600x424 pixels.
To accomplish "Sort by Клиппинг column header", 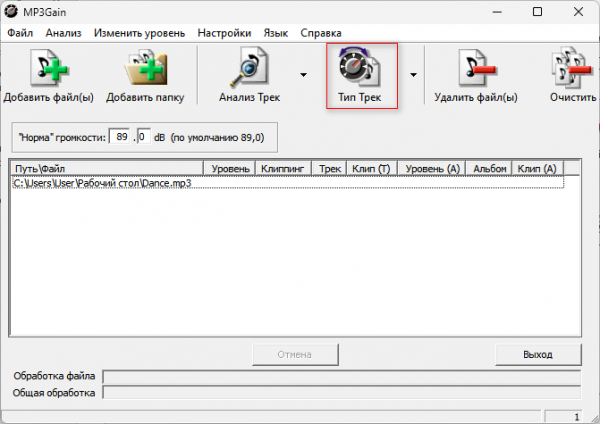I will click(284, 169).
